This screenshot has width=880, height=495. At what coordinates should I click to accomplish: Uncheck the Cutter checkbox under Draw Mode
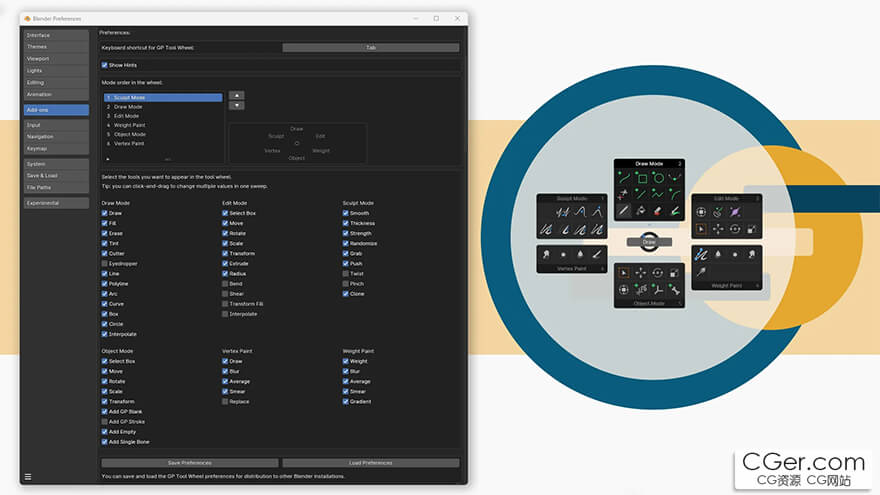(104, 253)
